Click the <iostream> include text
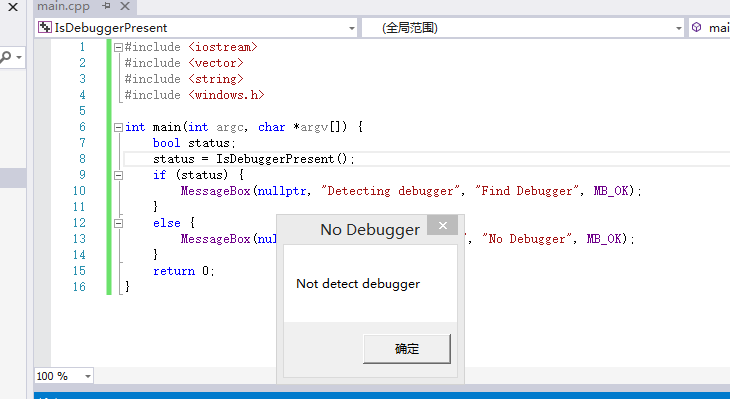 click(223, 47)
